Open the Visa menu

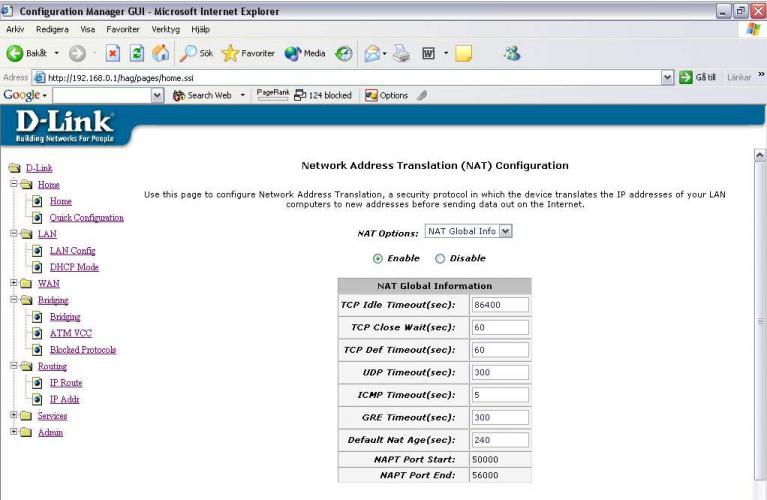point(88,29)
